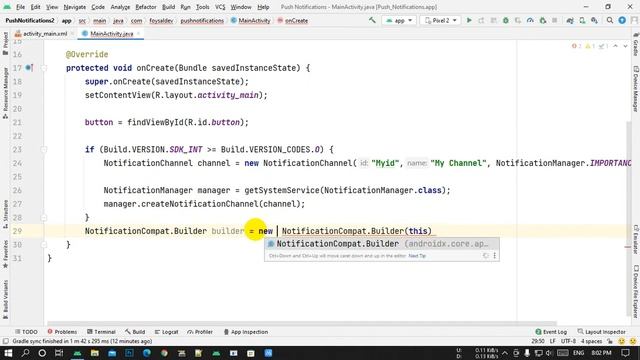The image size is (640, 360).
Task: Click the Attach Debugger to Android Process icon
Action: click(x=542, y=20)
